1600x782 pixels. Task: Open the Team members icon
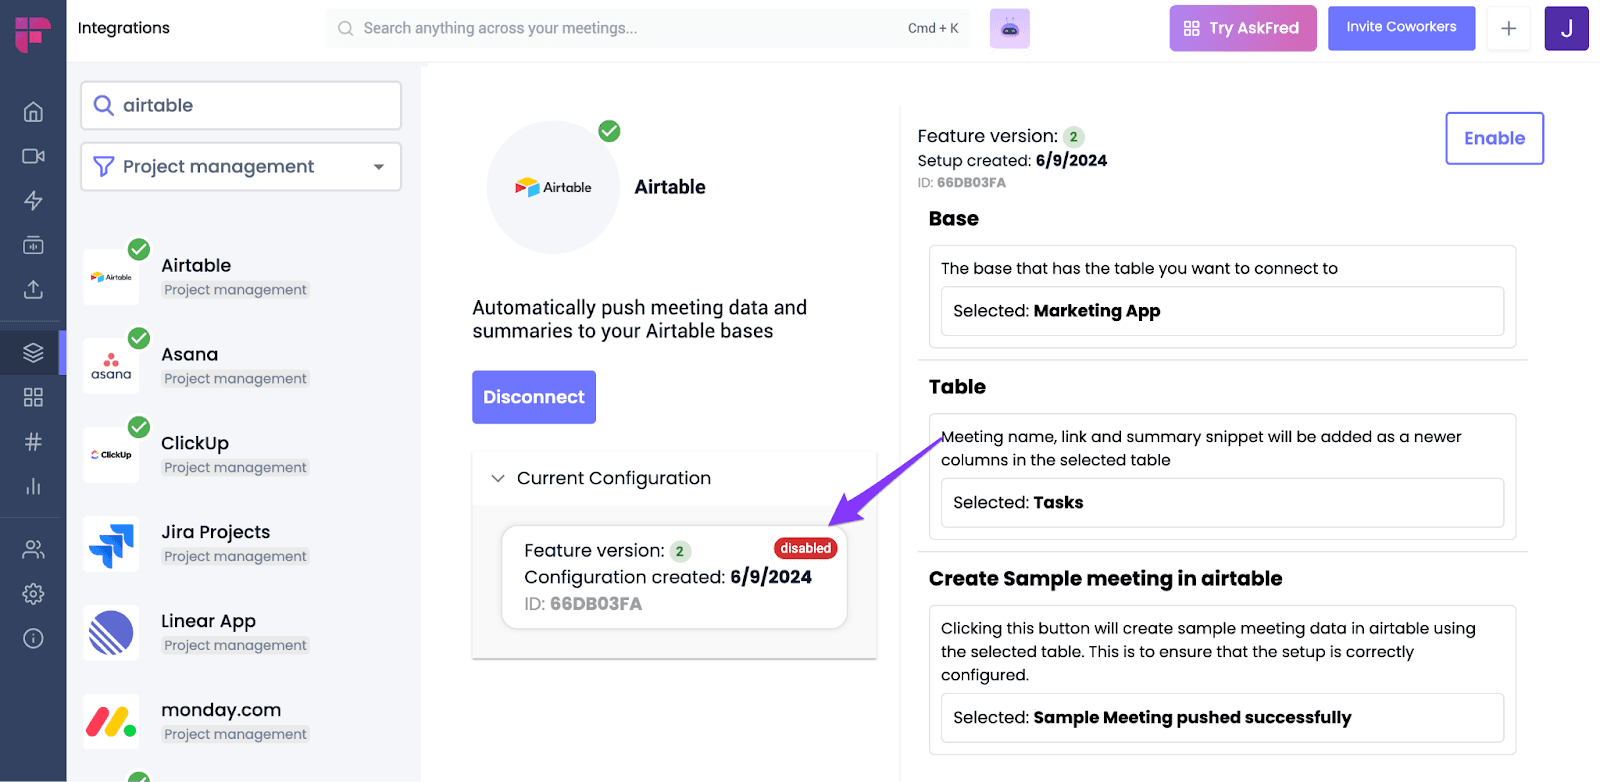click(33, 549)
